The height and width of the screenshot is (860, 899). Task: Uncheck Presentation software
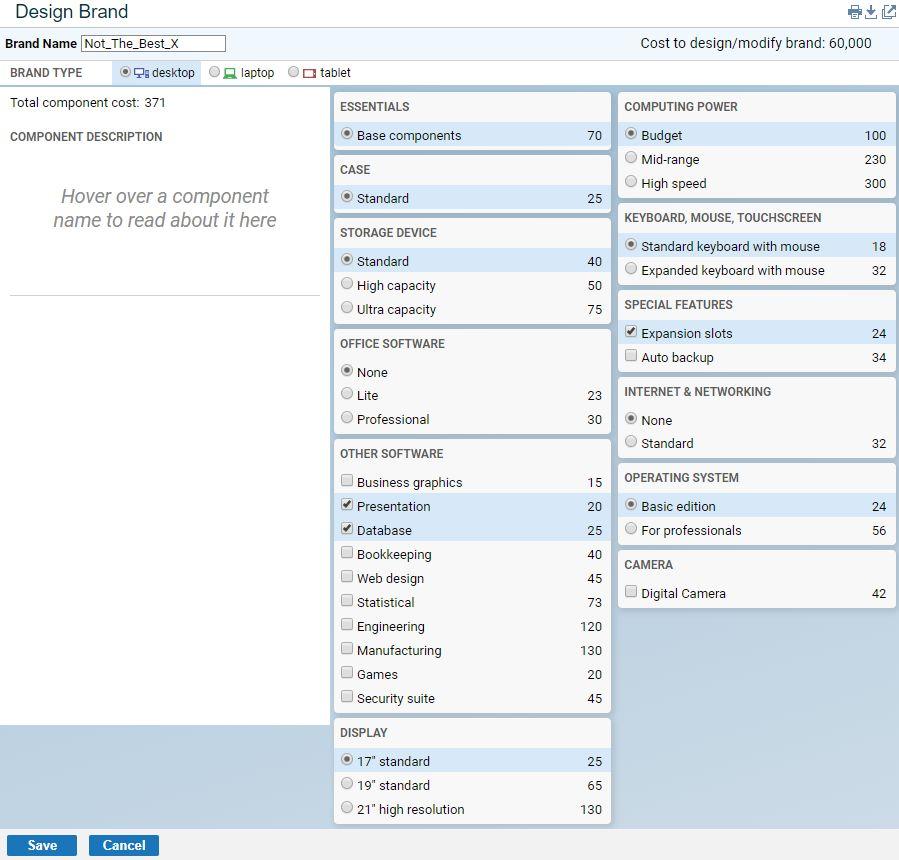[346, 505]
